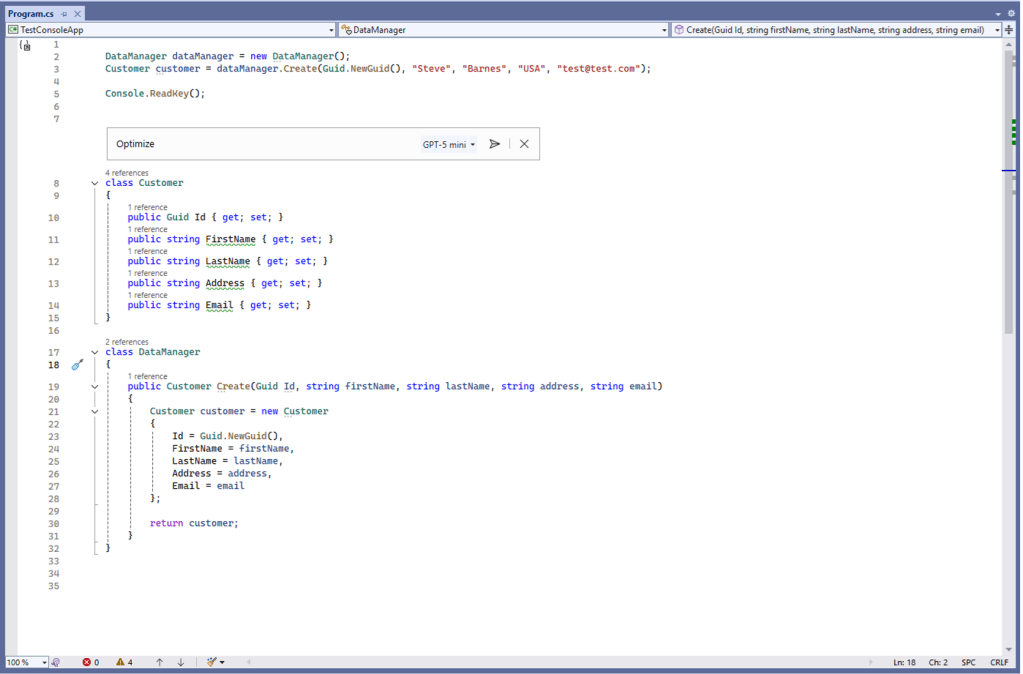Toggle SPC spacing mode in status bar
This screenshot has width=1023, height=674.
coord(968,661)
